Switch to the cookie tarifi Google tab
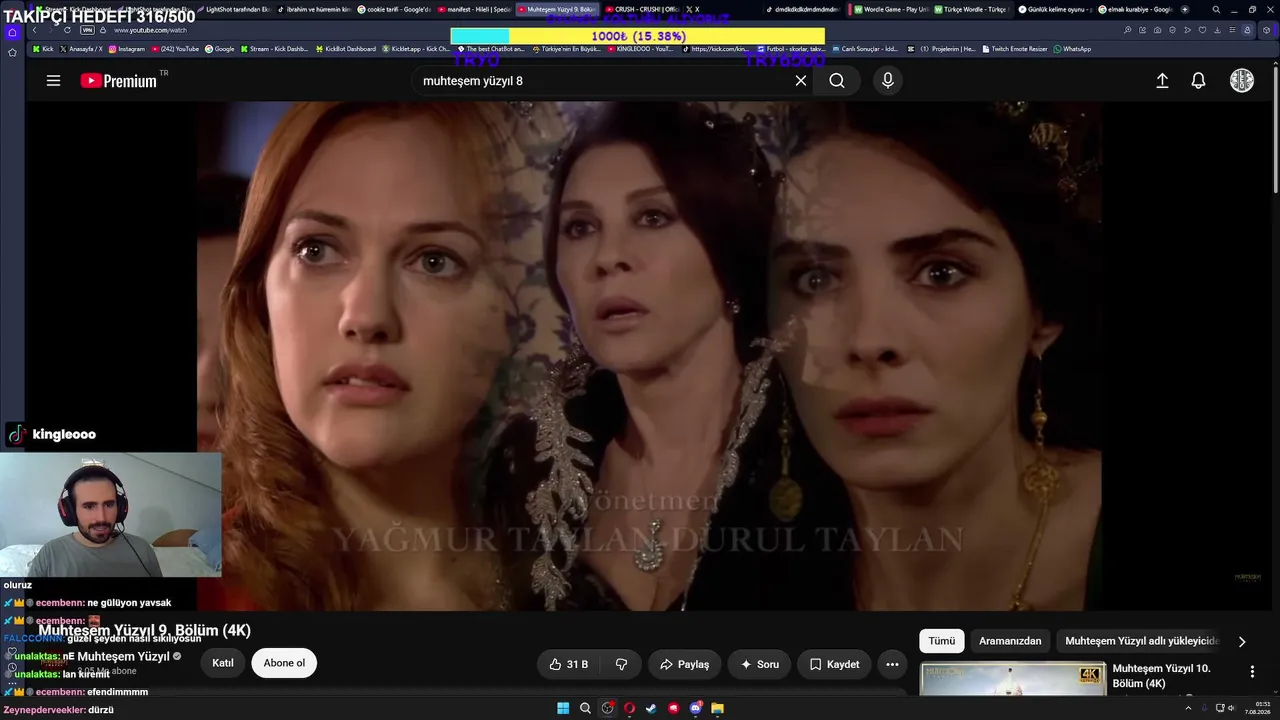Image resolution: width=1280 pixels, height=720 pixels. click(x=394, y=9)
